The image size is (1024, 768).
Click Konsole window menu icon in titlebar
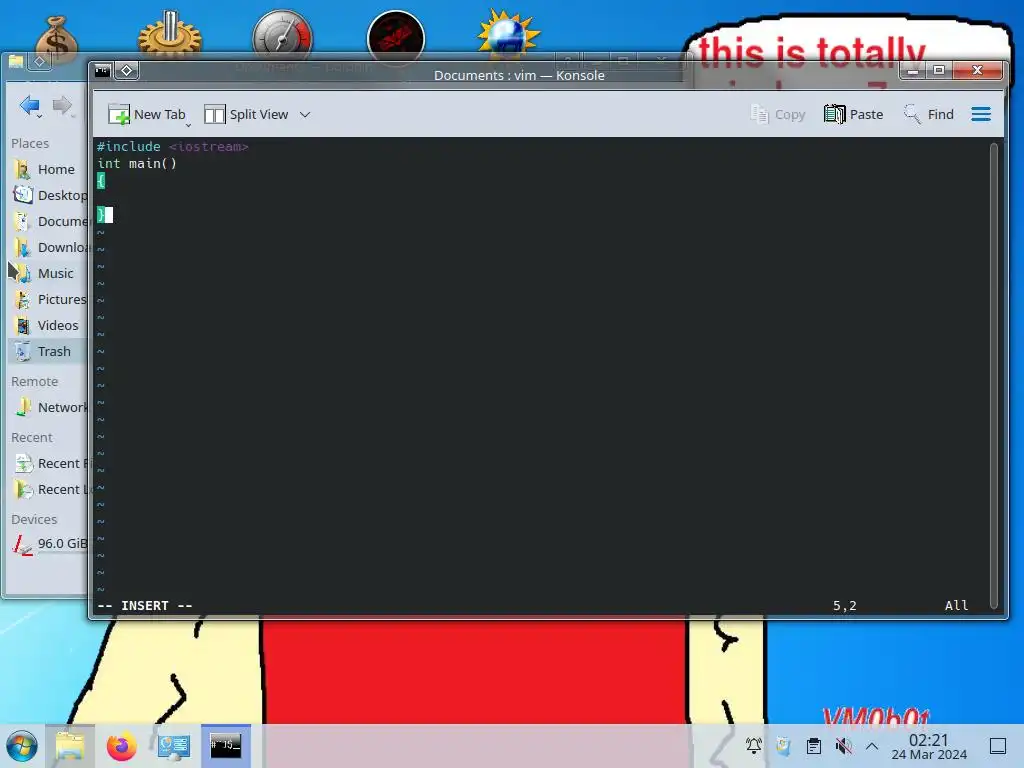point(103,70)
